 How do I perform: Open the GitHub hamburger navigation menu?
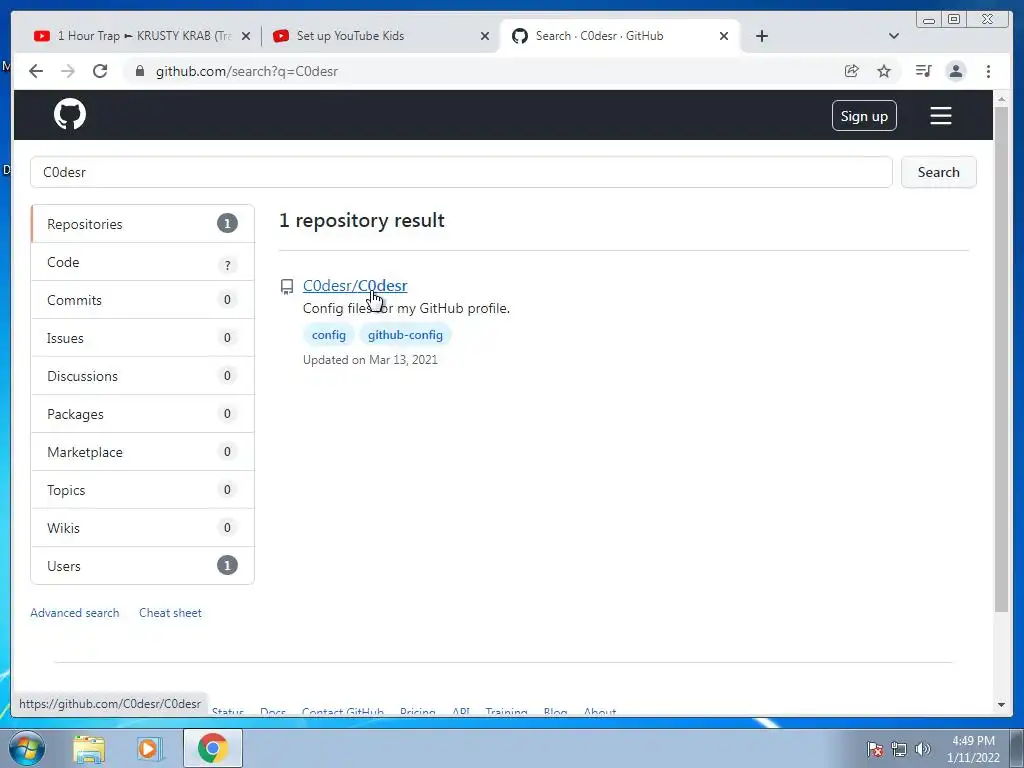940,116
